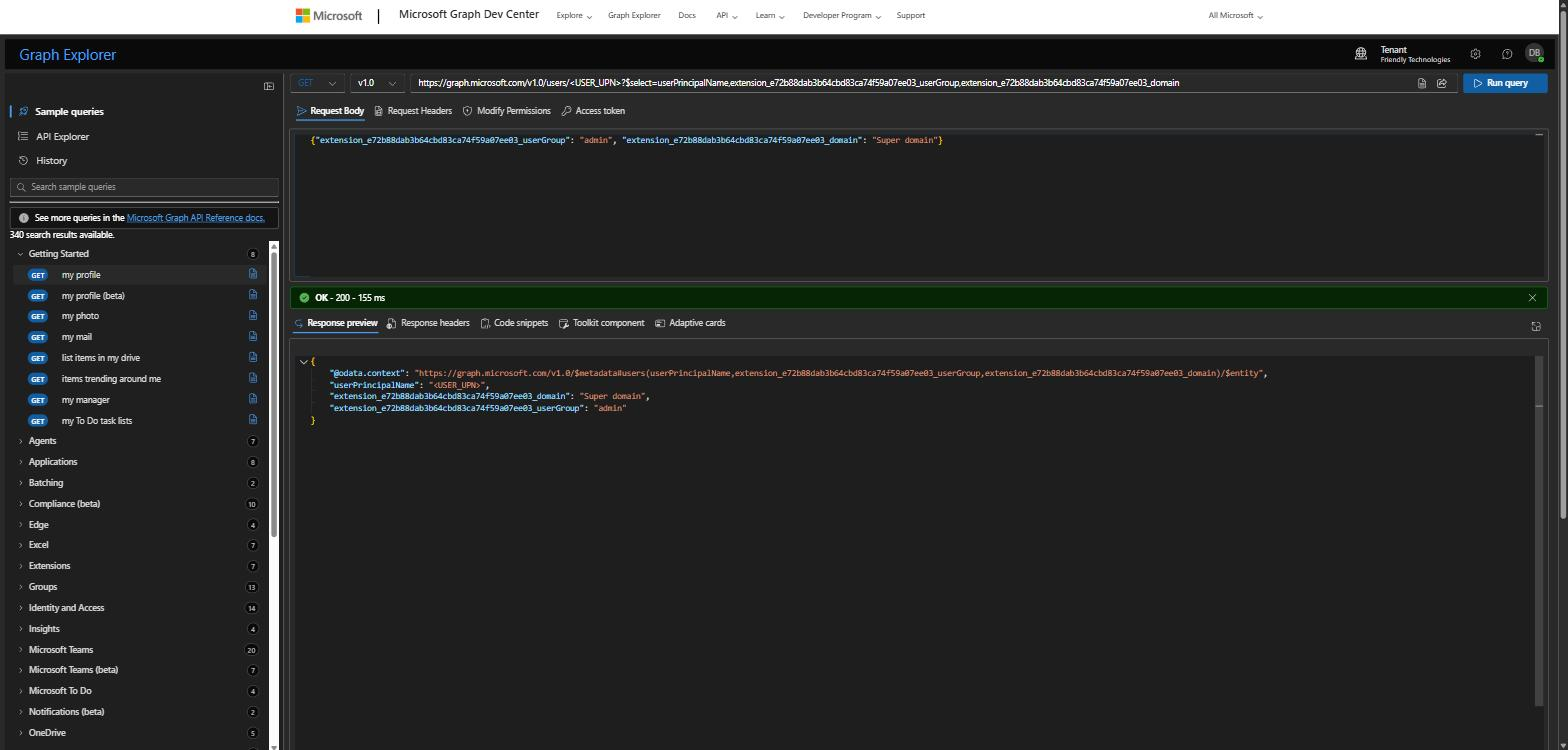Open the History section

click(x=50, y=160)
